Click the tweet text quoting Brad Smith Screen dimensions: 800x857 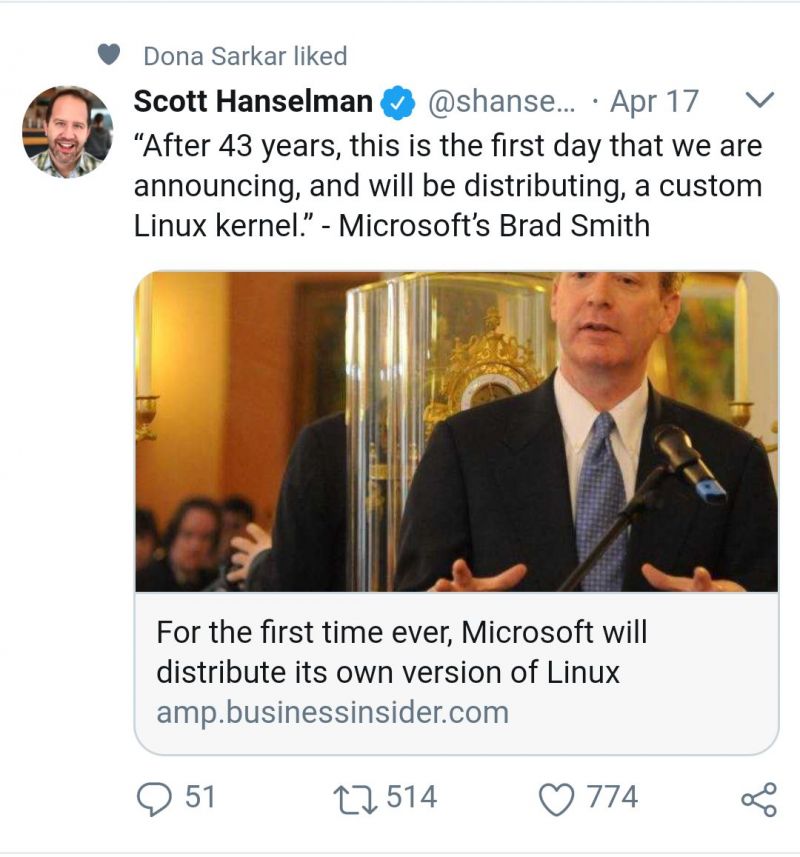(x=447, y=186)
